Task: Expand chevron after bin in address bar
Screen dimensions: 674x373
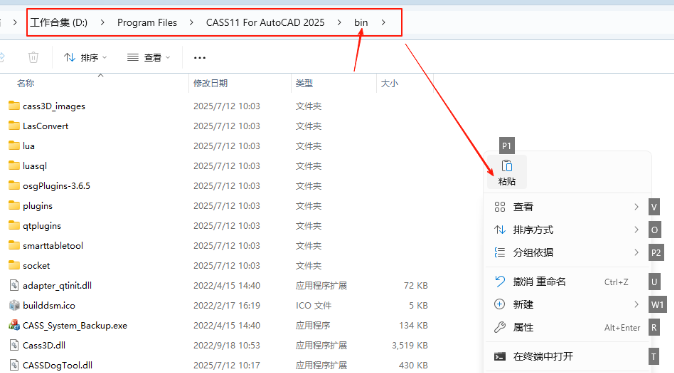Action: tap(383, 22)
